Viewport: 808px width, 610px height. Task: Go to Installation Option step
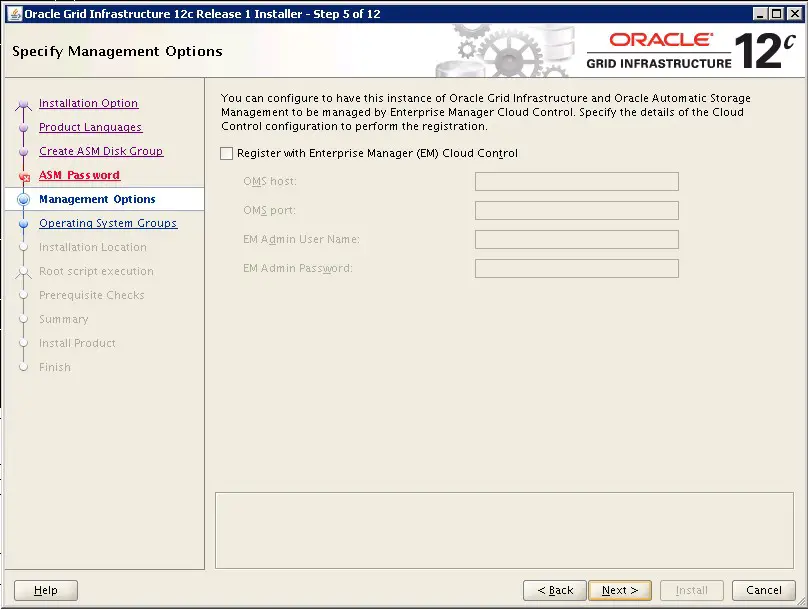point(89,103)
